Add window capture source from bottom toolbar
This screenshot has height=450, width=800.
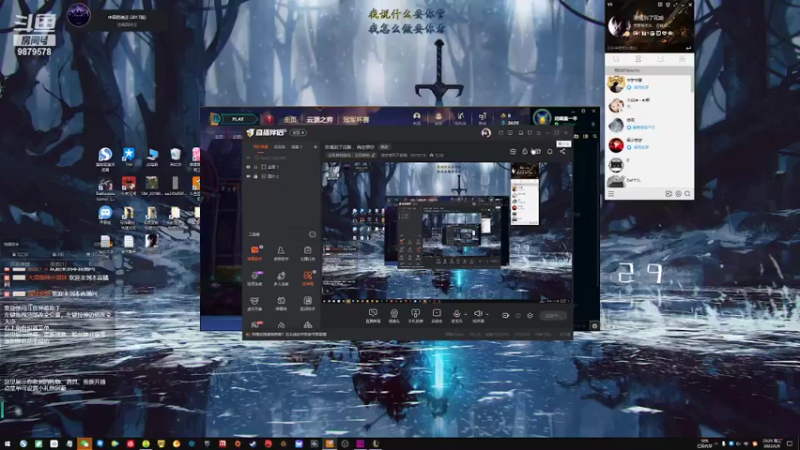[437, 315]
